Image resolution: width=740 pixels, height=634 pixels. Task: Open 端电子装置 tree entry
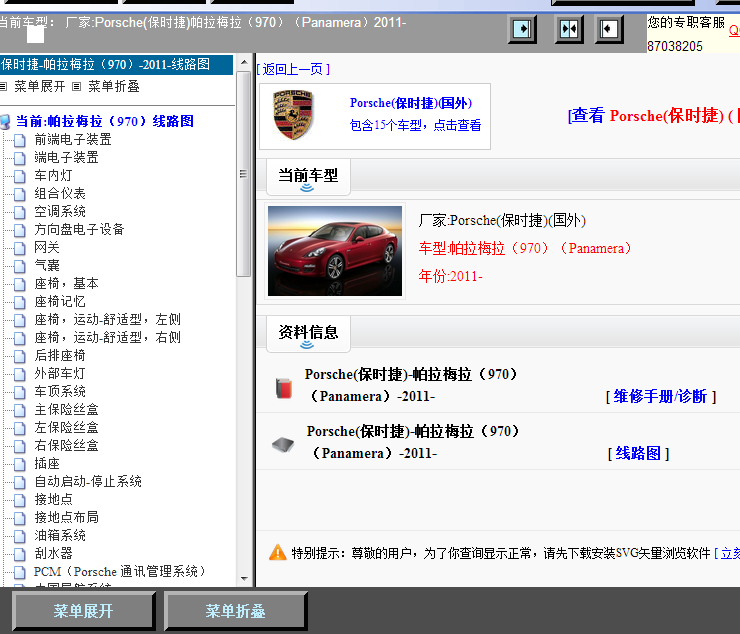pos(67,158)
